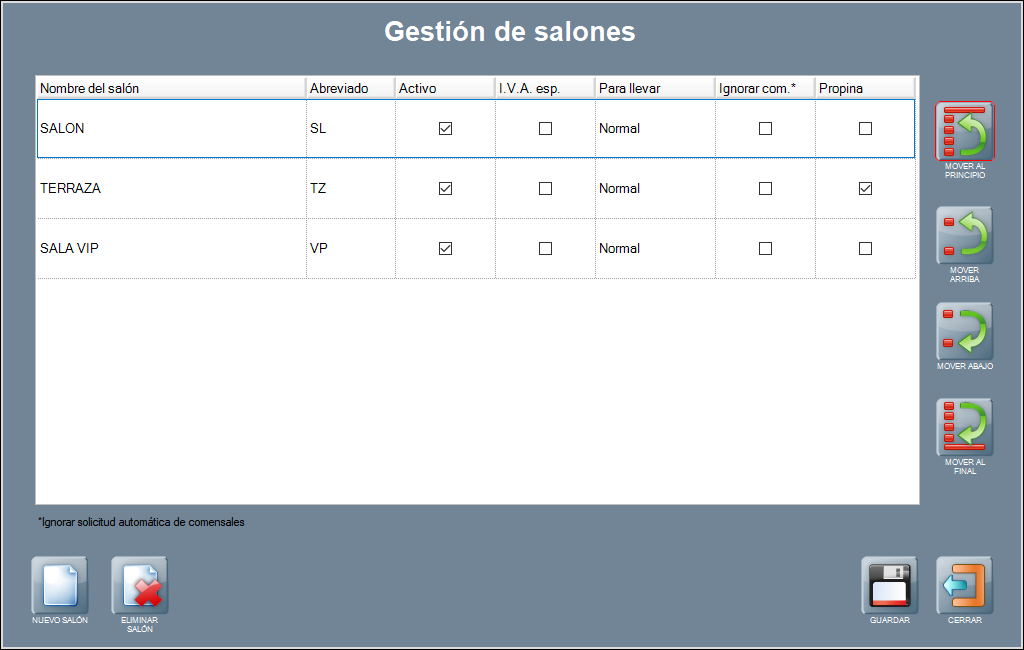The width and height of the screenshot is (1024, 650).
Task: Open Para llevar dropdown for TERRAZA
Action: coord(654,188)
